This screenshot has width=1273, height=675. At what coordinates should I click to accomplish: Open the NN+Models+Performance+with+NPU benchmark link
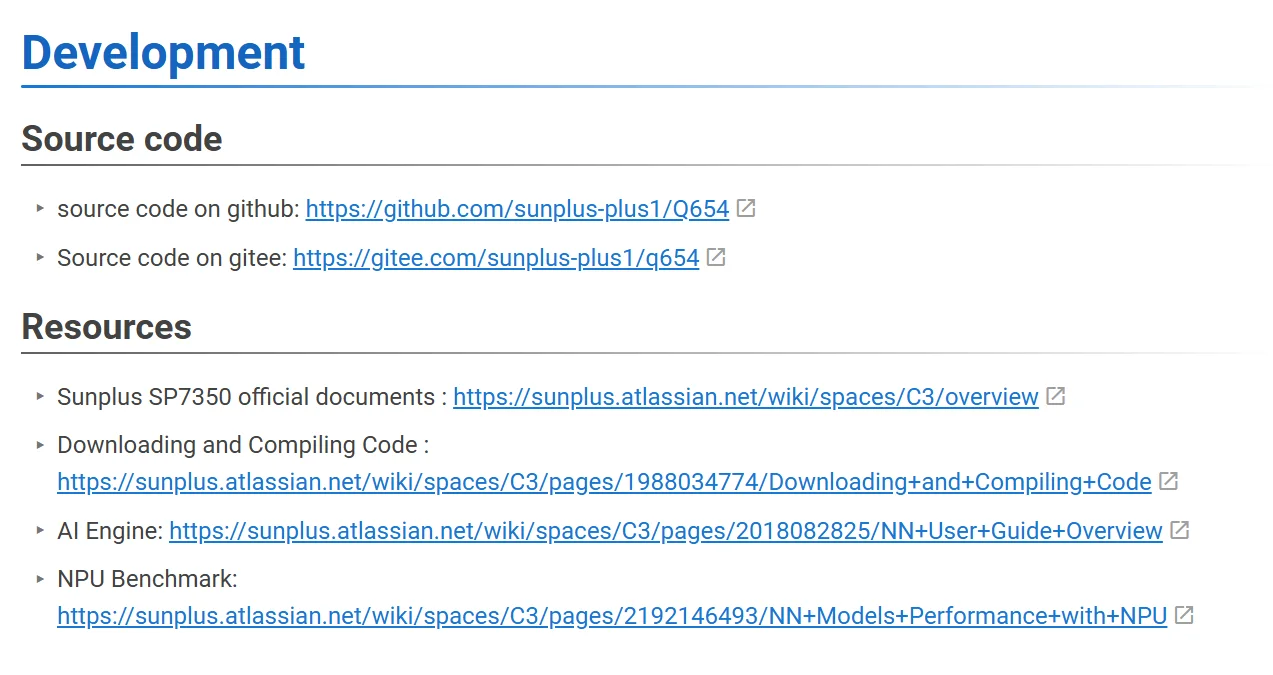[x=612, y=616]
